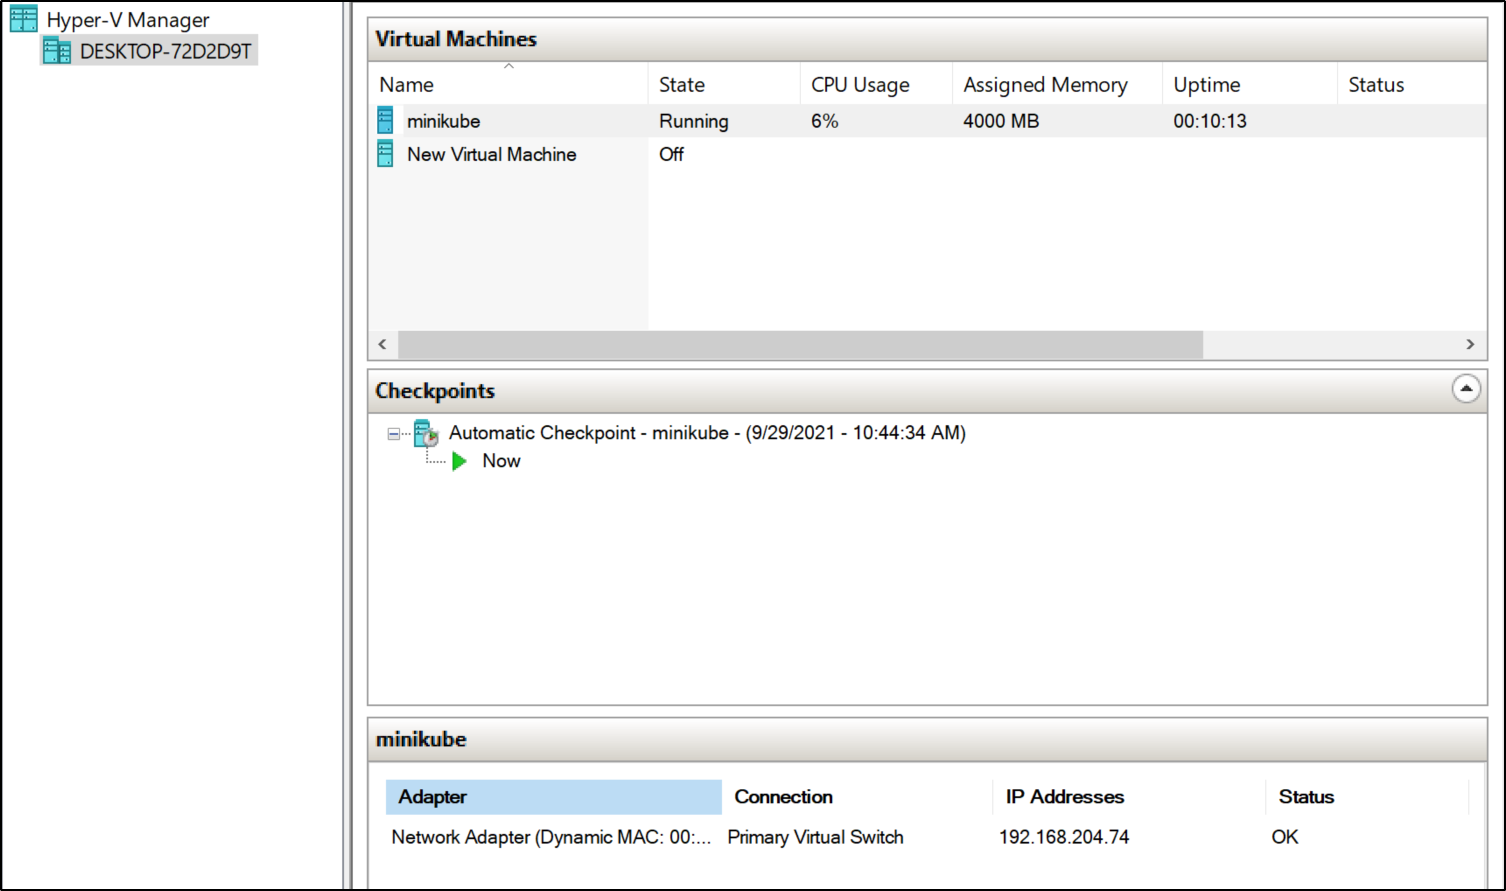This screenshot has height=891, width=1506.
Task: Sort by Assigned Memory column header
Action: (x=1057, y=85)
